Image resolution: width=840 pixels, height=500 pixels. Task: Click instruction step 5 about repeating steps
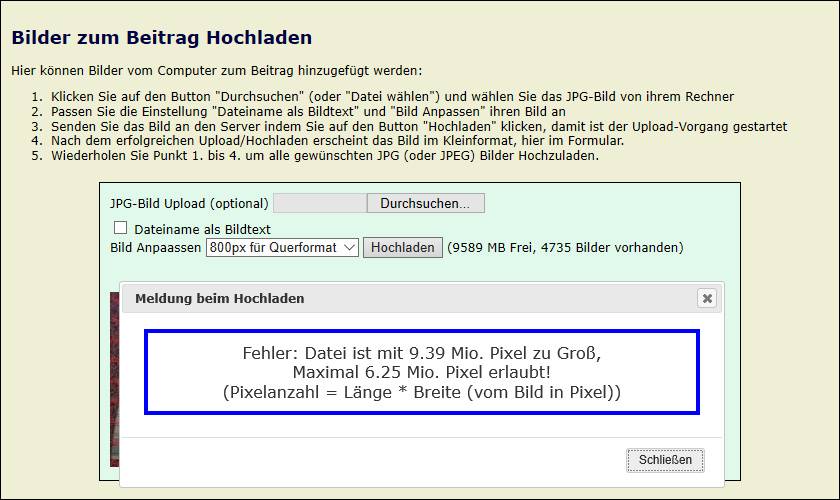click(325, 156)
